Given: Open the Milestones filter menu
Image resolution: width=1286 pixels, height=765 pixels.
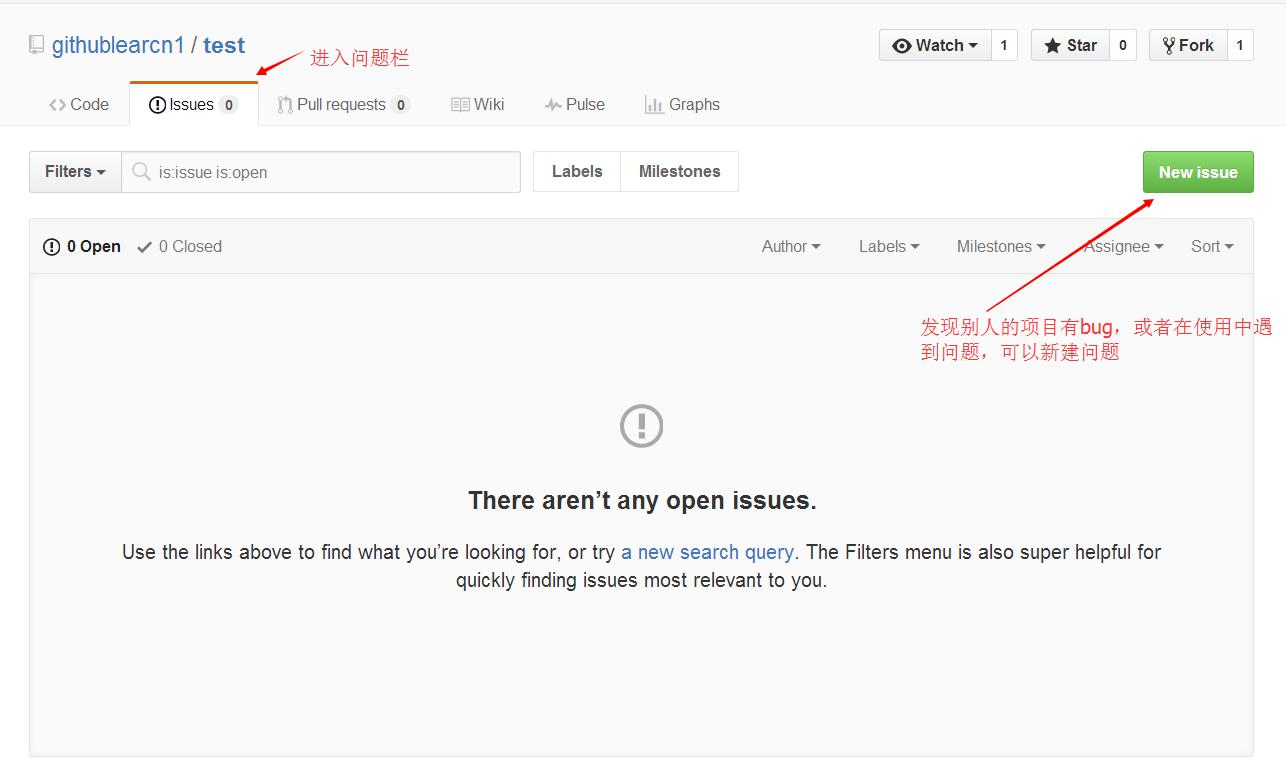Looking at the screenshot, I should tap(999, 246).
